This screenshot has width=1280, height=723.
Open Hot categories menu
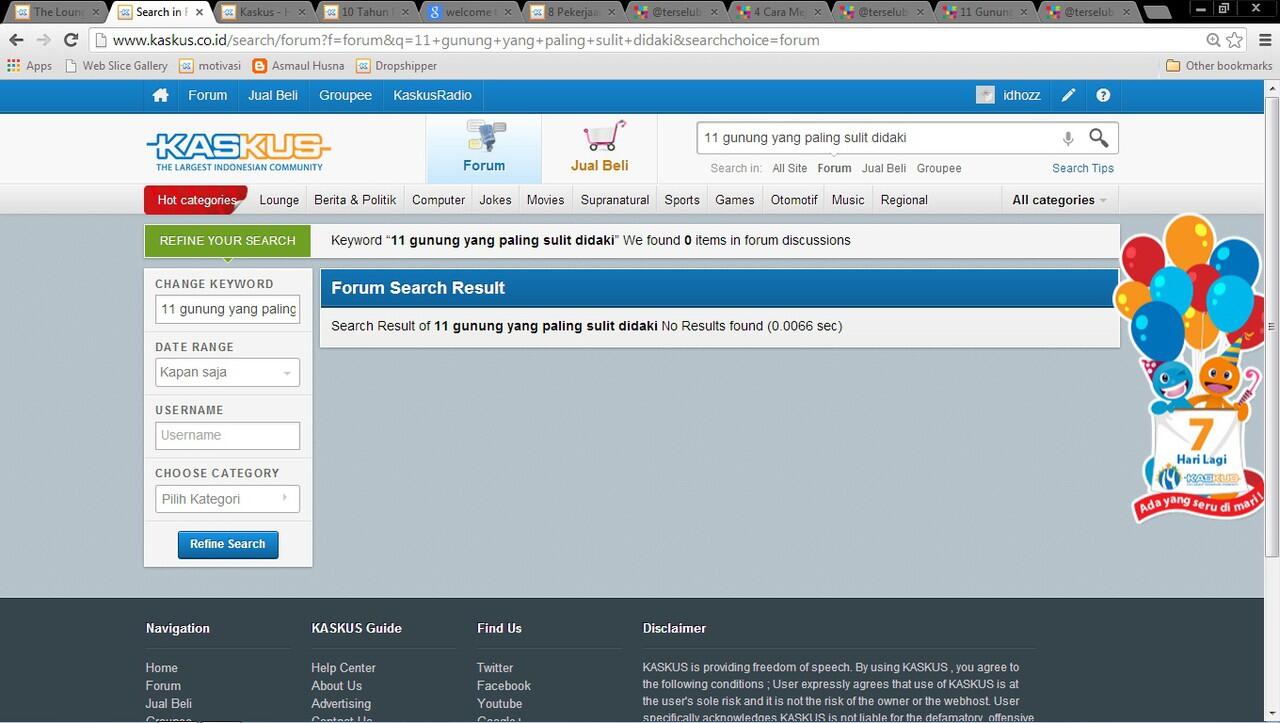coord(196,200)
